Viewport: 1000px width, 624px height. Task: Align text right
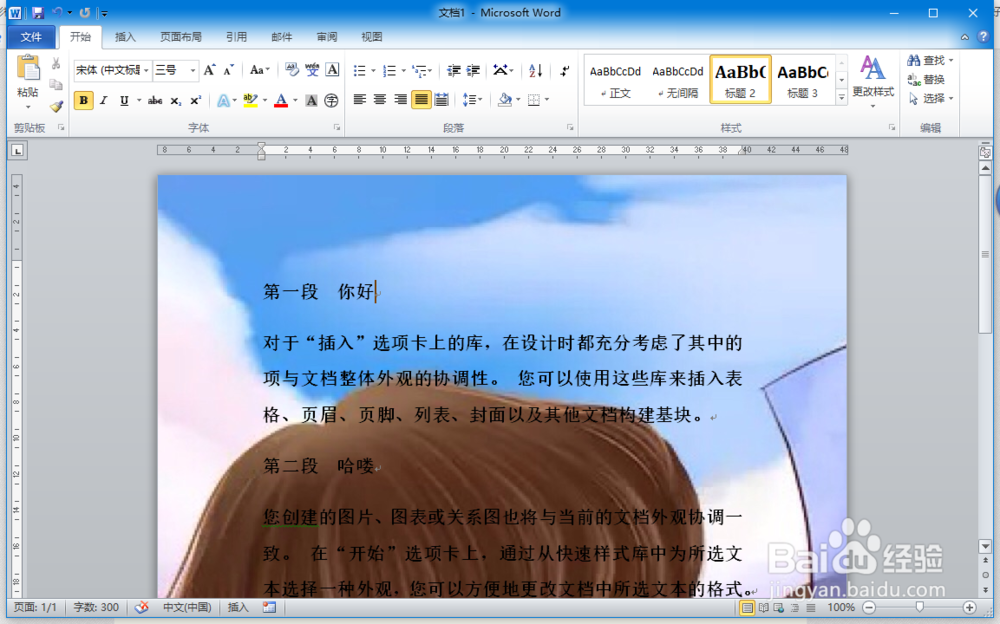point(400,100)
